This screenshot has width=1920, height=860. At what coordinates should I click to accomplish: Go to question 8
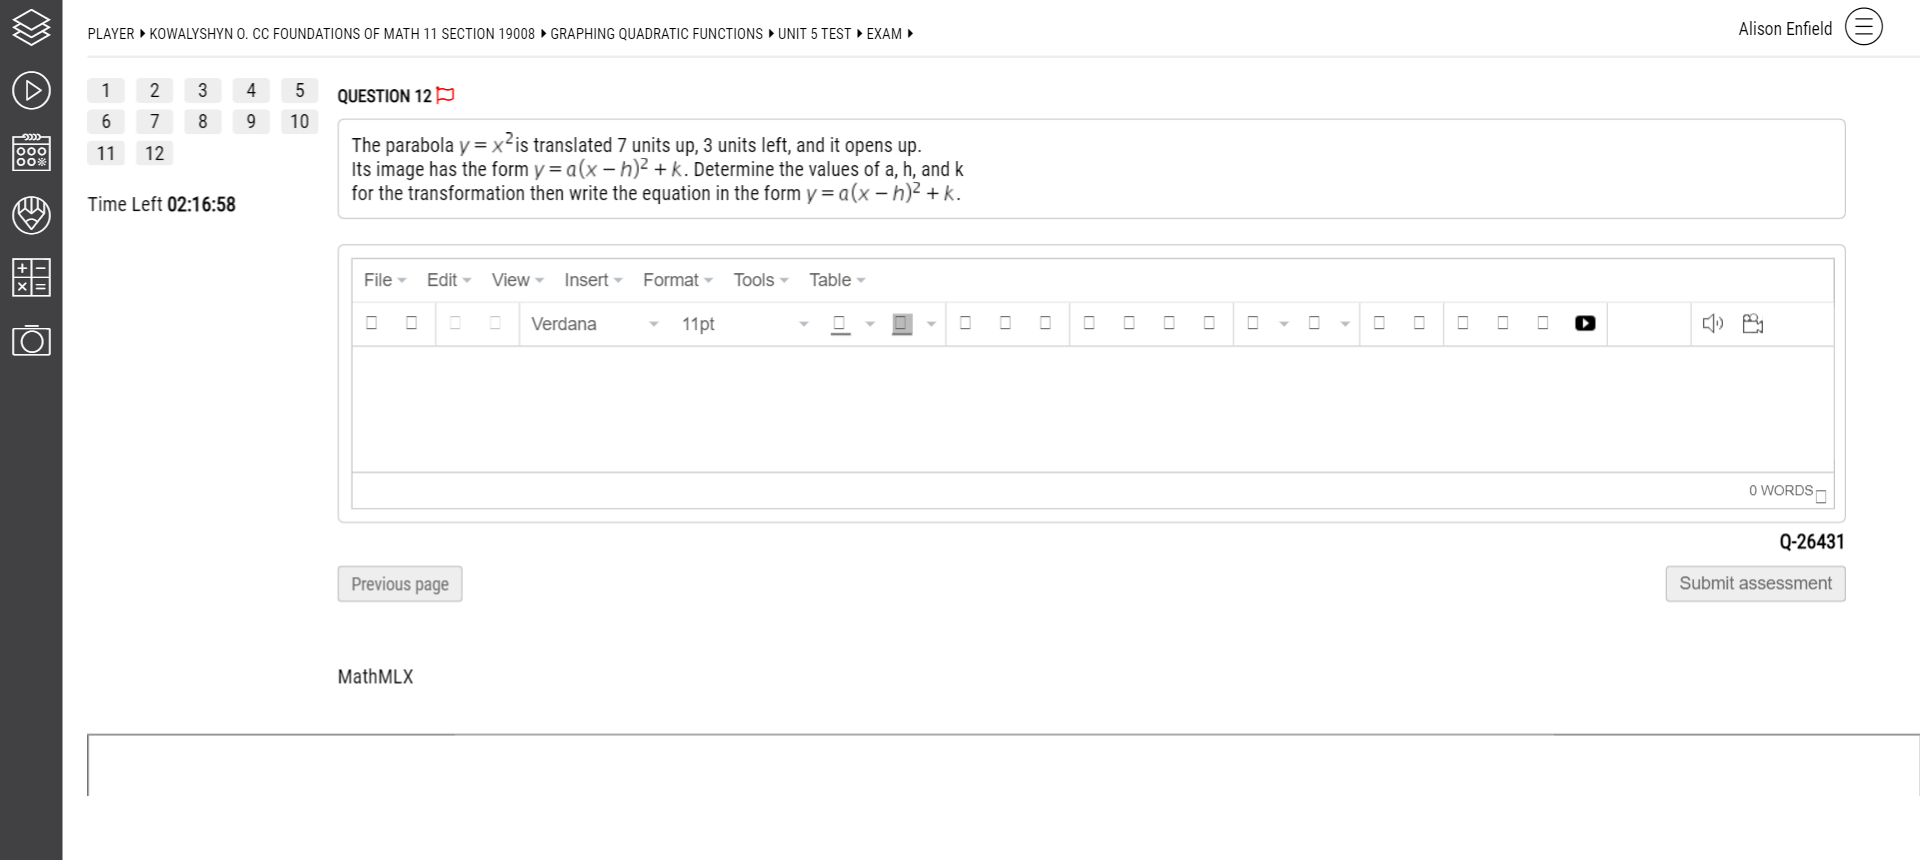coord(203,121)
